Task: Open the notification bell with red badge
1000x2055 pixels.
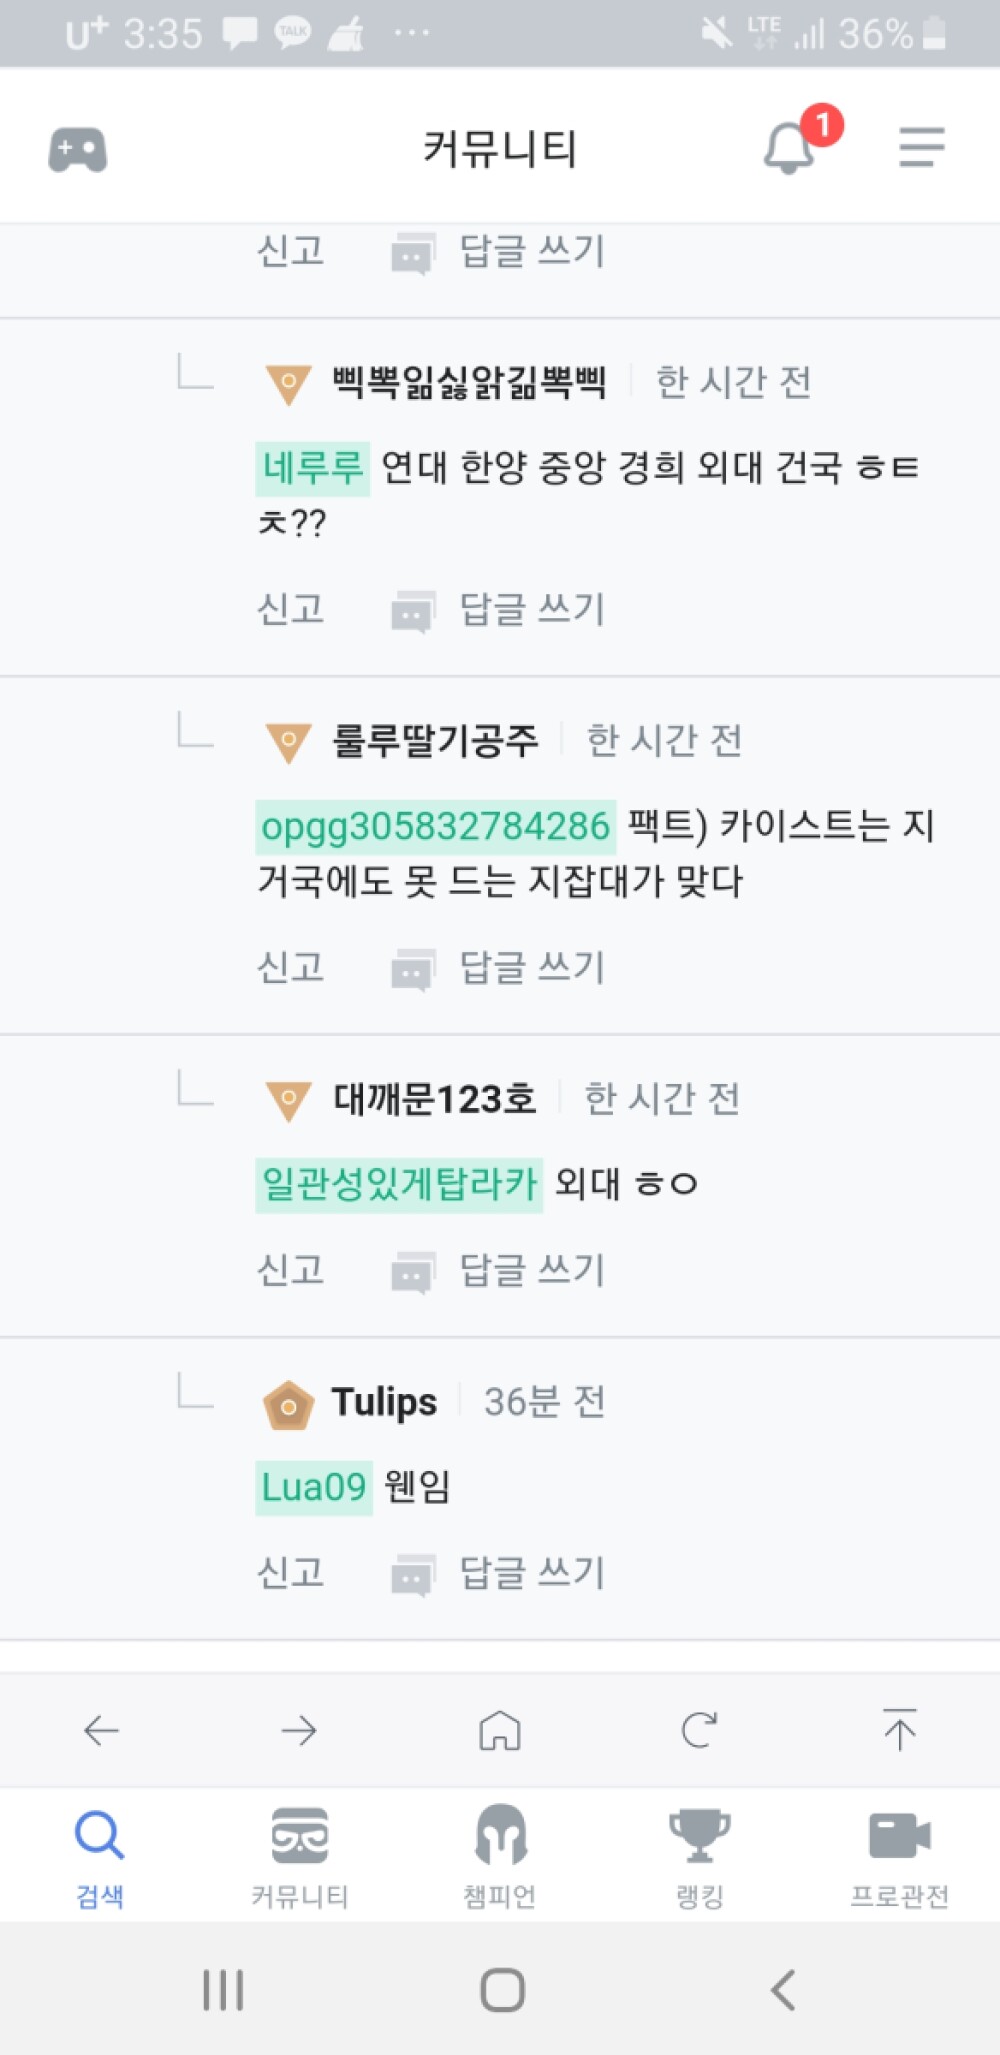Action: pos(789,147)
